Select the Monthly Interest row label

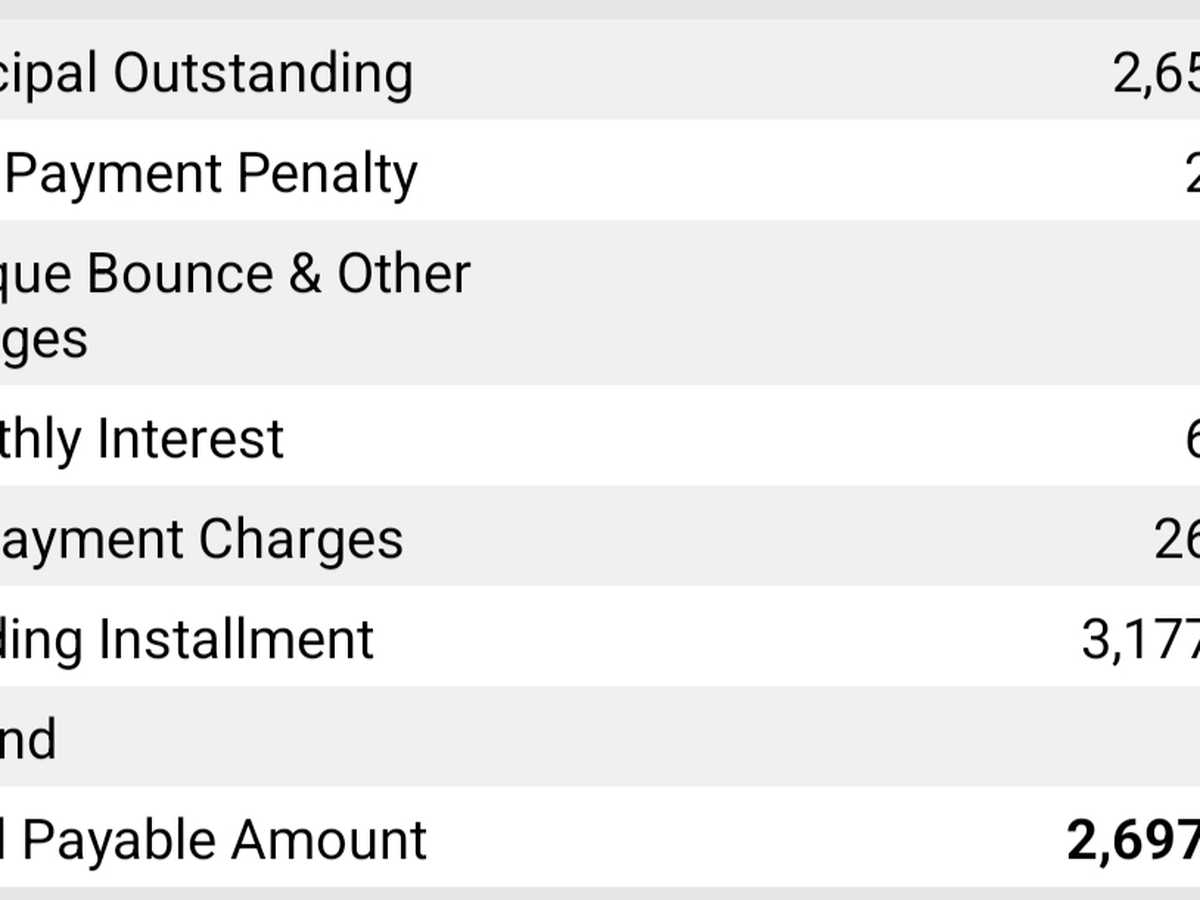click(x=141, y=438)
